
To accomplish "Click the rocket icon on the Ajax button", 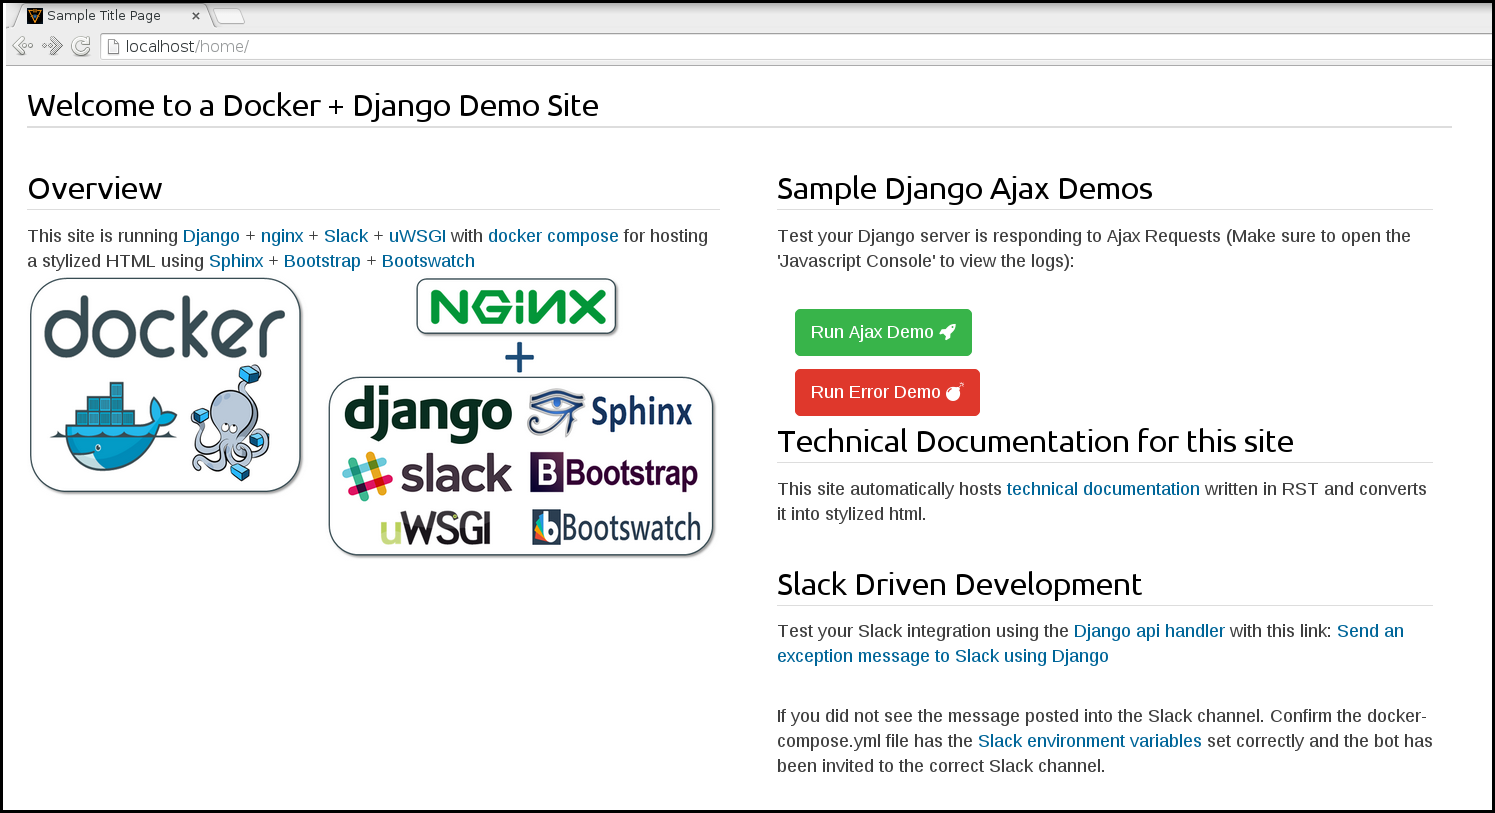I will (x=948, y=332).
